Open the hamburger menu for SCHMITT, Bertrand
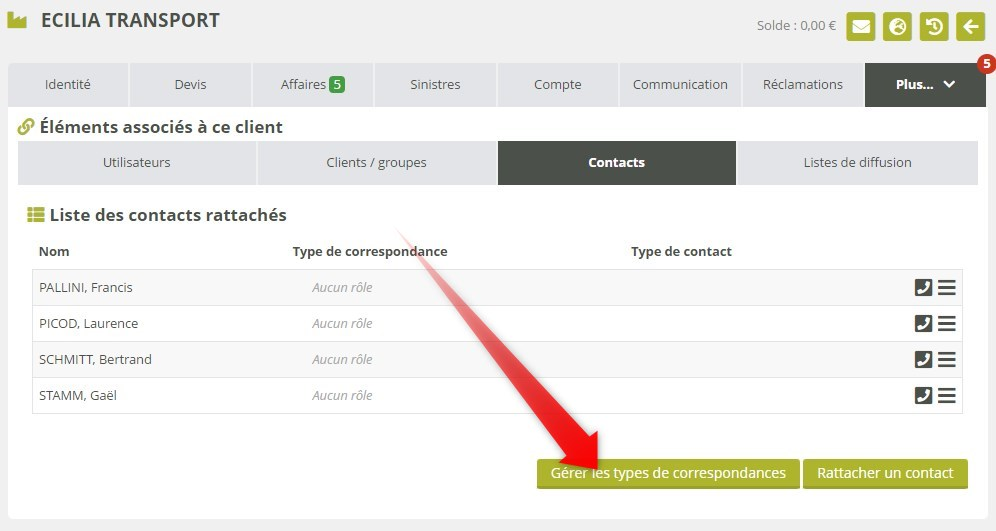This screenshot has height=531, width=996. 946,360
